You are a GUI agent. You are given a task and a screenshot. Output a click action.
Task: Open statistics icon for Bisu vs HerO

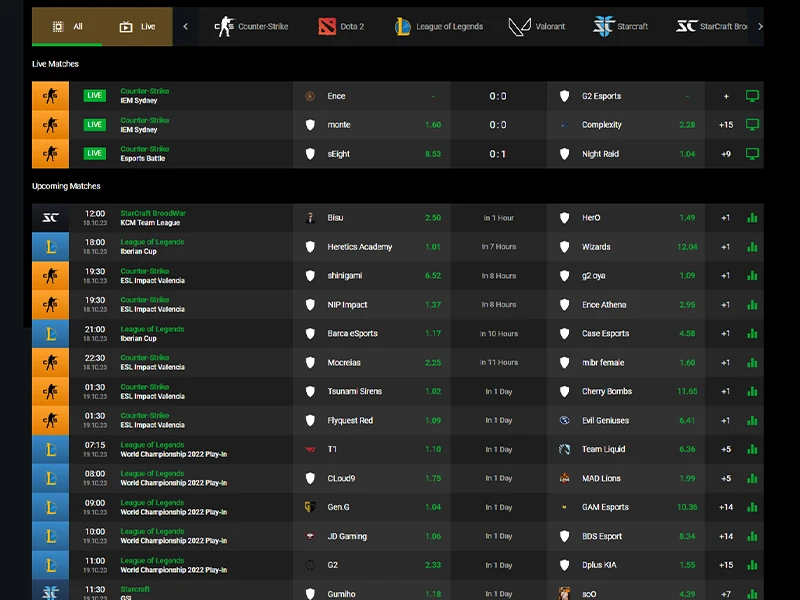click(752, 218)
